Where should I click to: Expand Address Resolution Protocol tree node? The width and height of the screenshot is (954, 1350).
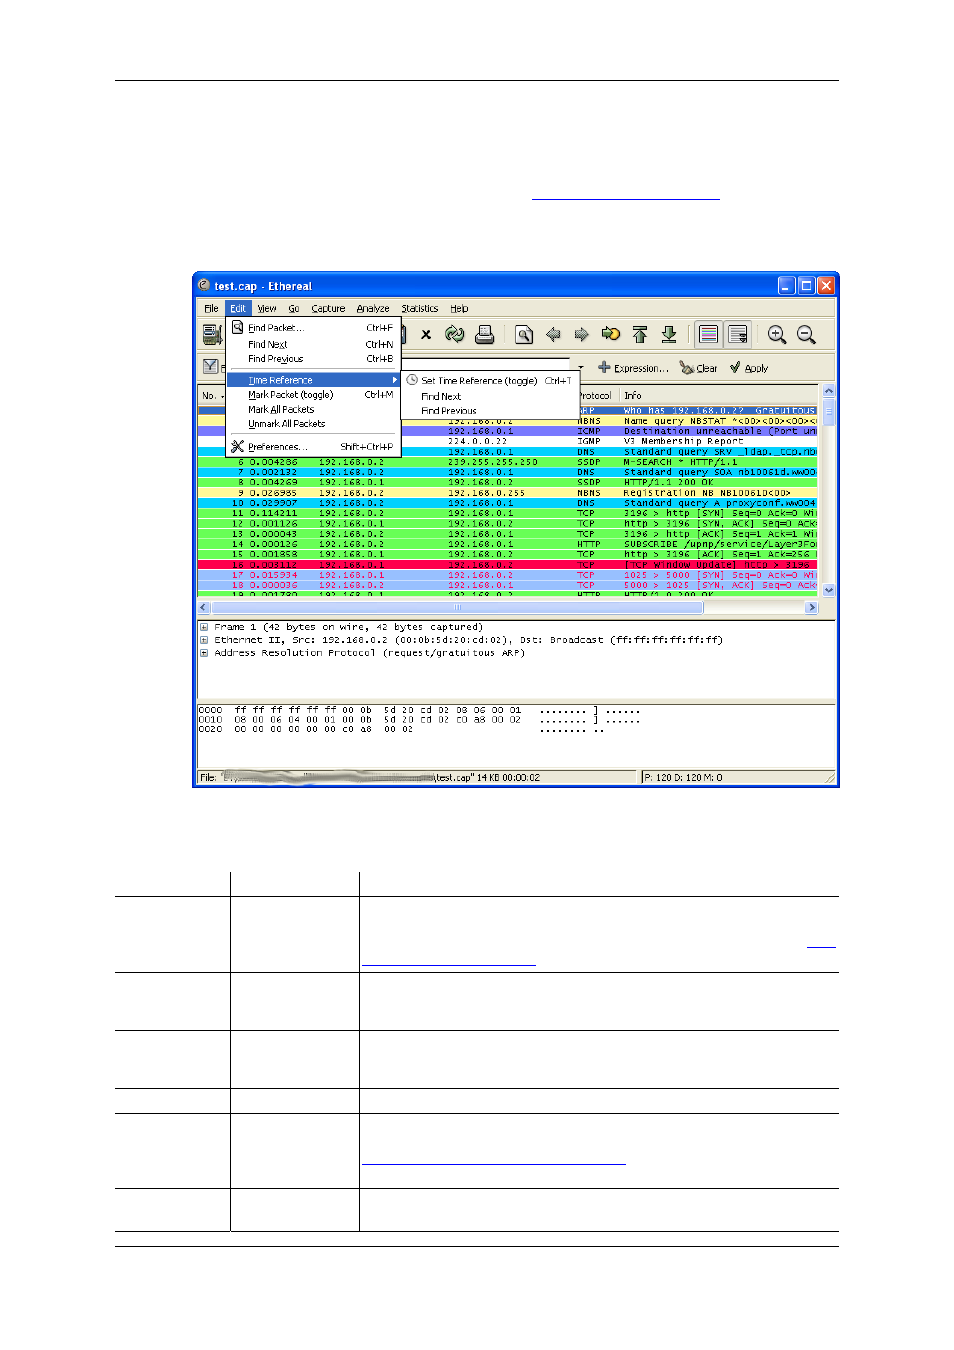(204, 653)
